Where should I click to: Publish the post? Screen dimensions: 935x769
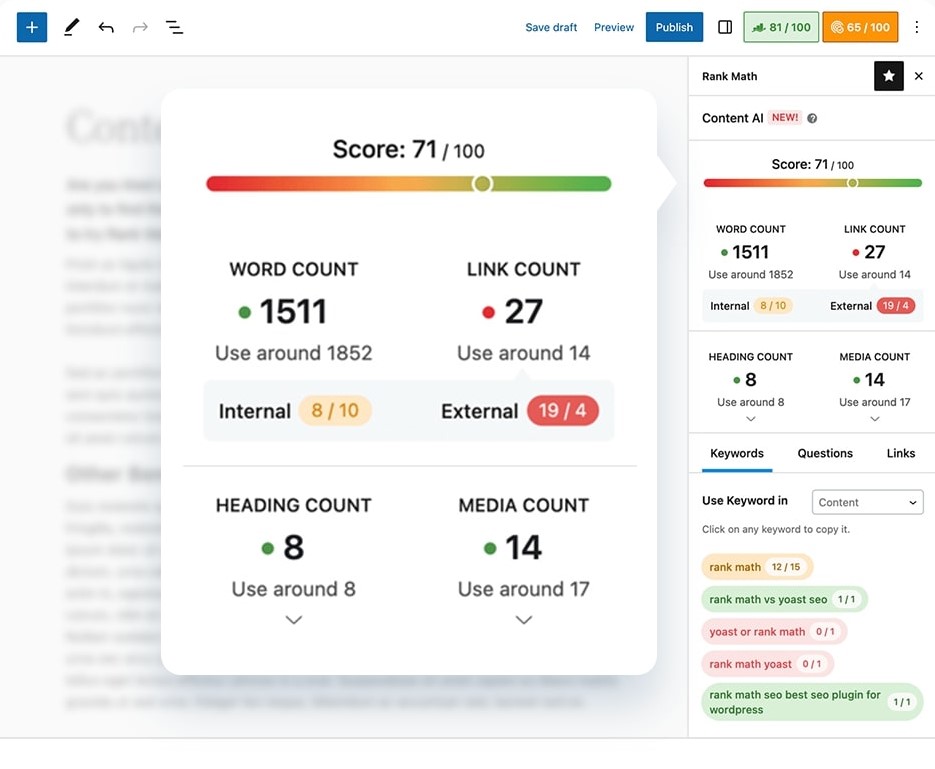(674, 27)
